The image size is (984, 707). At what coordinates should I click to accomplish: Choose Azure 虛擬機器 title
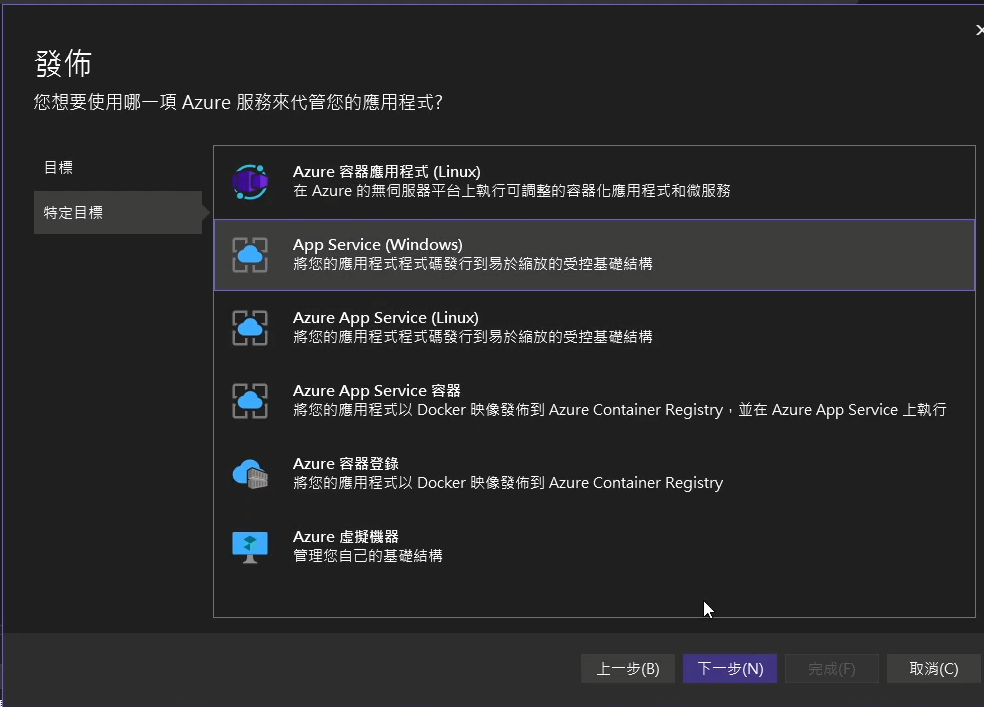click(x=346, y=537)
